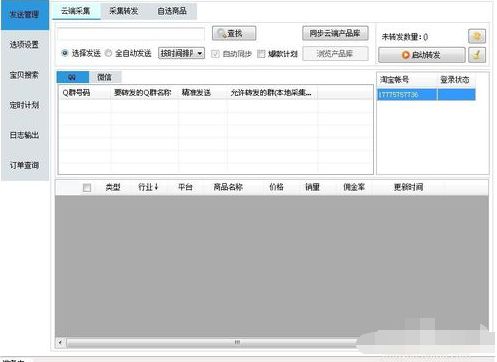Click the 同步云端产品库 button
Image resolution: width=497 pixels, height=362 pixels.
point(335,33)
